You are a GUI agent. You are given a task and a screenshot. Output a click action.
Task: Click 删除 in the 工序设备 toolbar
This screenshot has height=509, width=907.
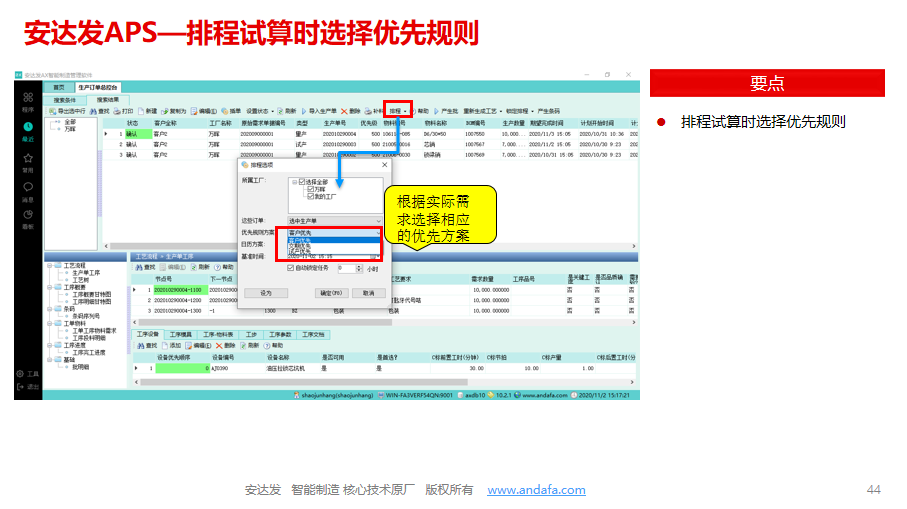226,345
